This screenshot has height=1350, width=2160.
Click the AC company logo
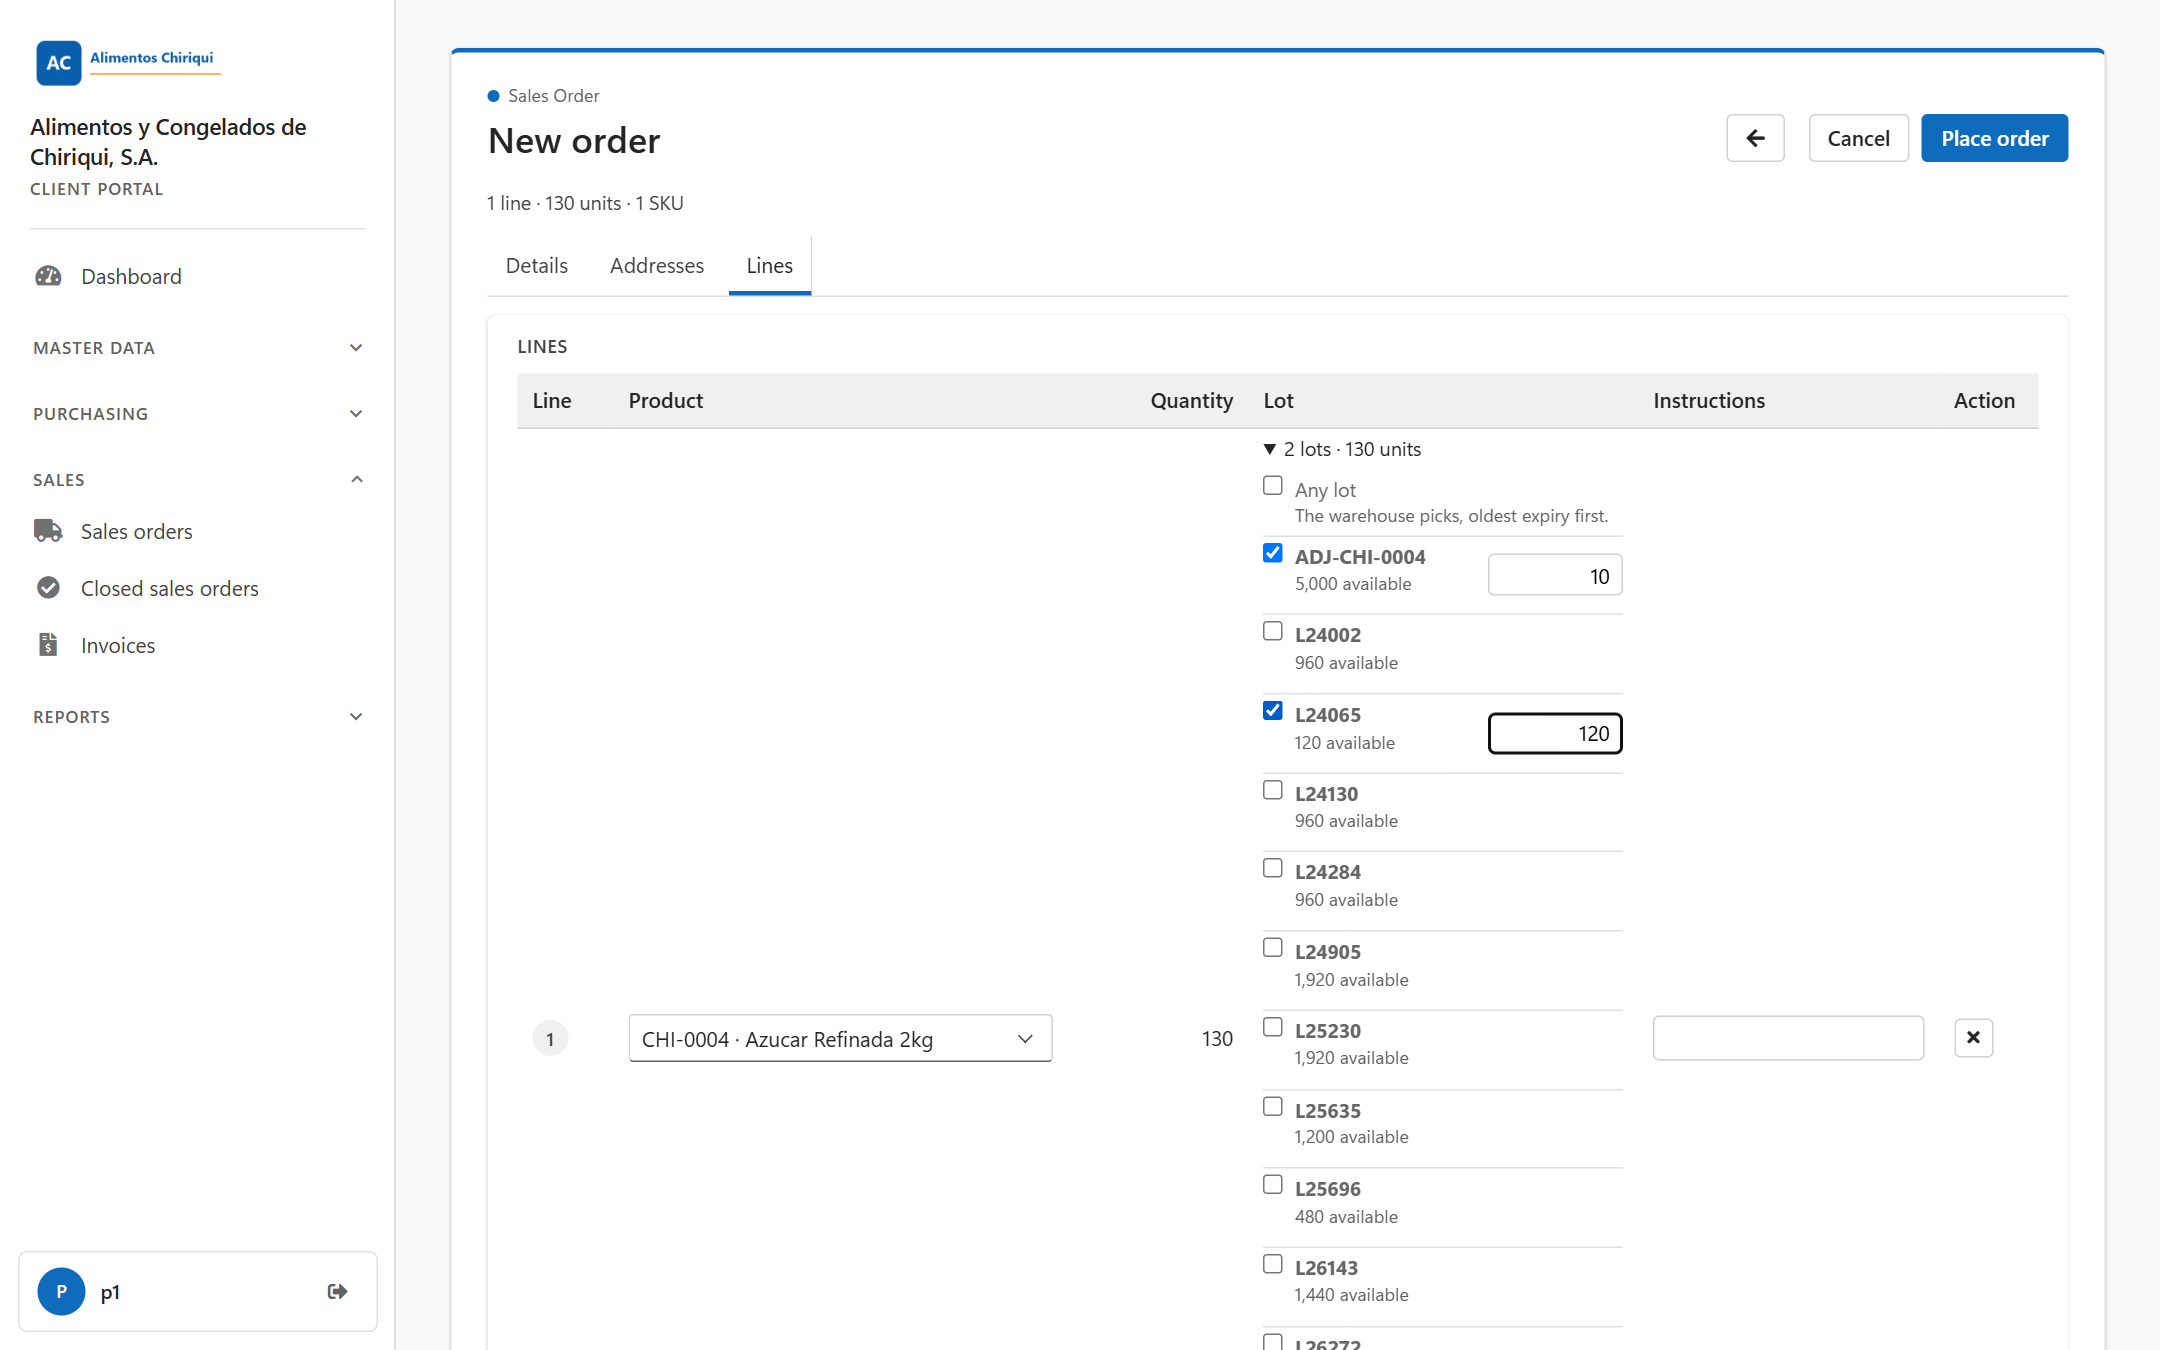59,63
